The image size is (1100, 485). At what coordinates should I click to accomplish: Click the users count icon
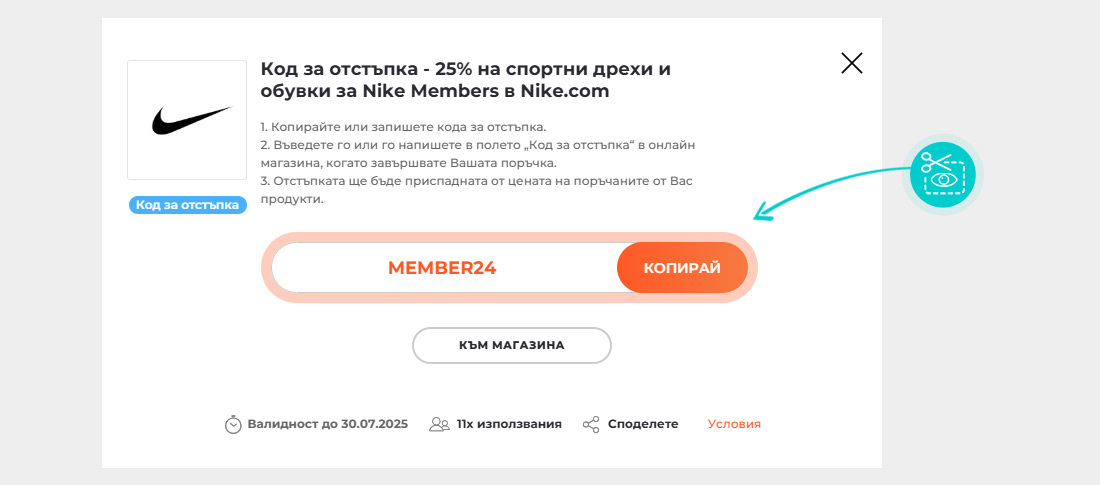pos(439,425)
